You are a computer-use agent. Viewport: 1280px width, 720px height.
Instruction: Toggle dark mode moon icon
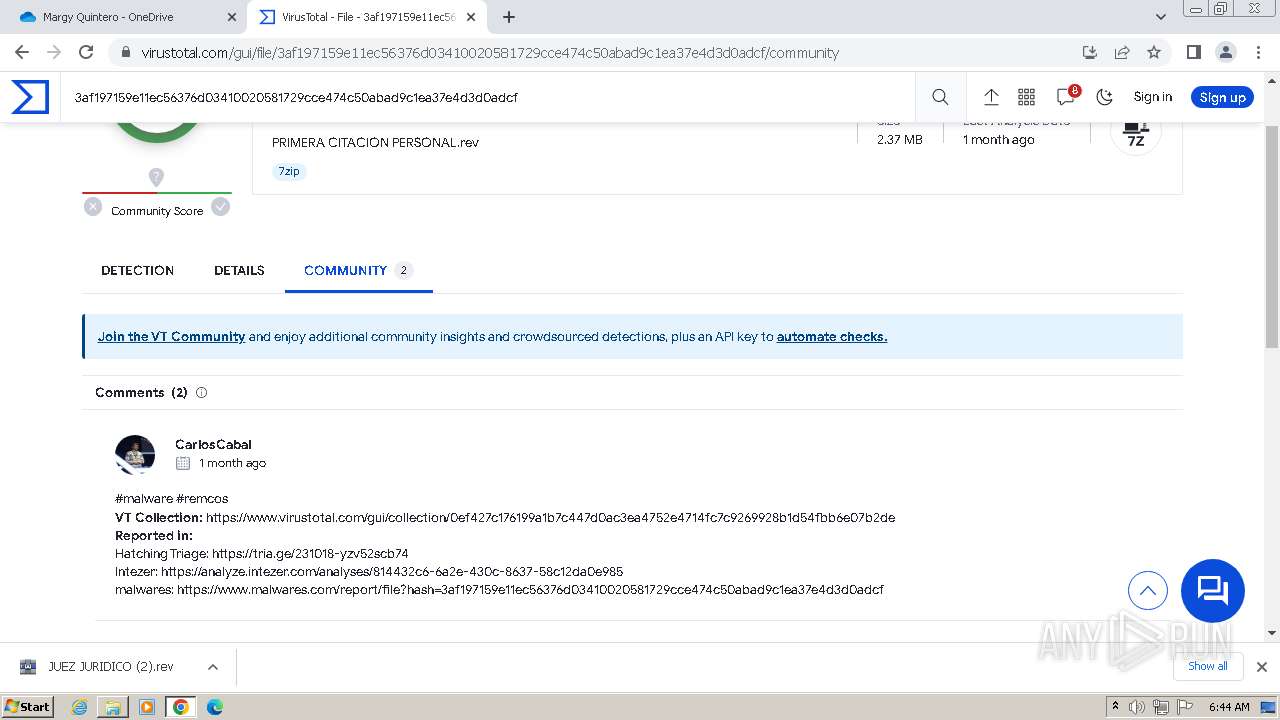click(x=1104, y=97)
